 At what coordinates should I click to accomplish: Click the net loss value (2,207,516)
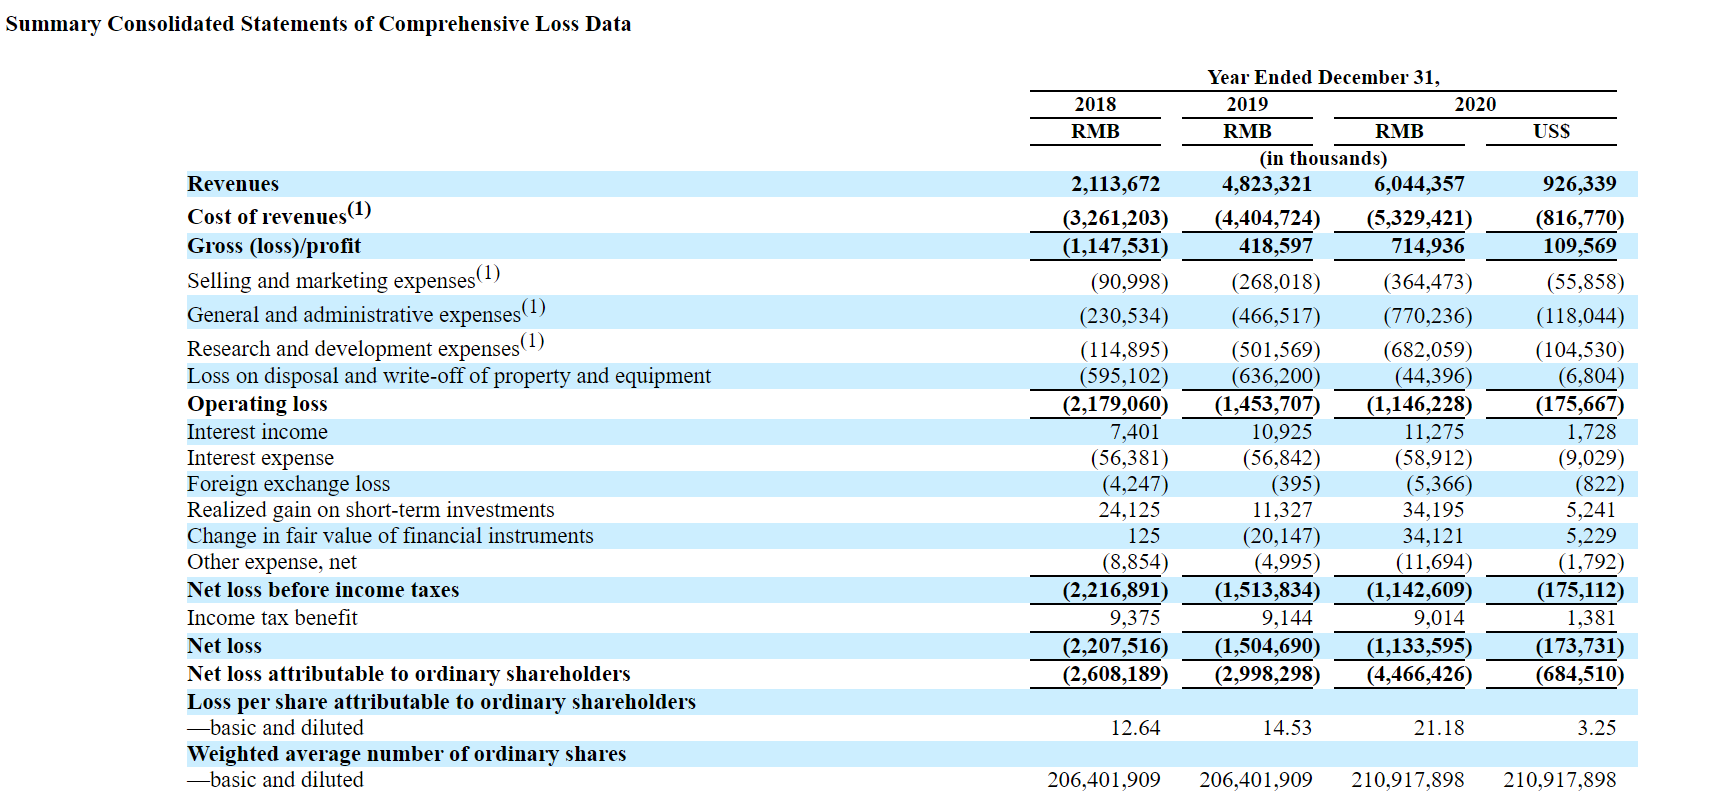(1115, 646)
